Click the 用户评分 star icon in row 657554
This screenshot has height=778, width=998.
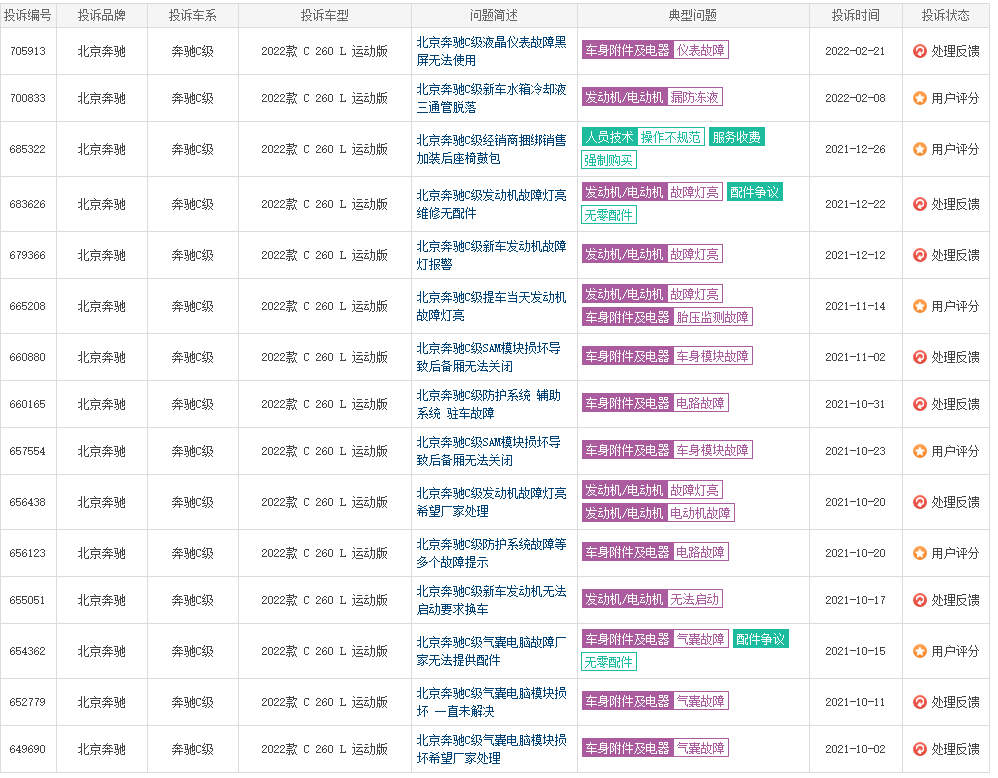click(919, 451)
